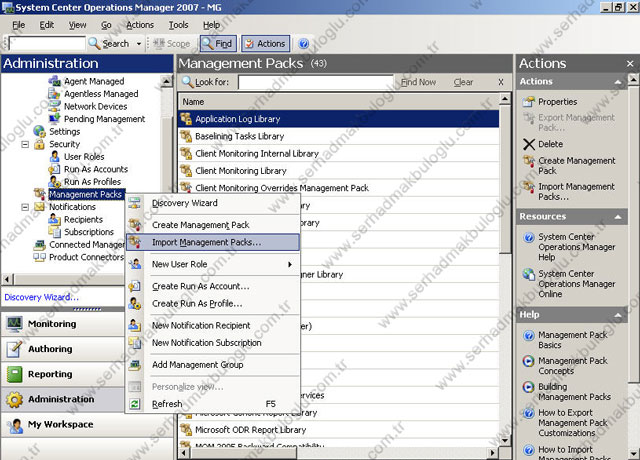Screen dimensions: 640x460
Task: Click the Clear button
Action: [463, 82]
